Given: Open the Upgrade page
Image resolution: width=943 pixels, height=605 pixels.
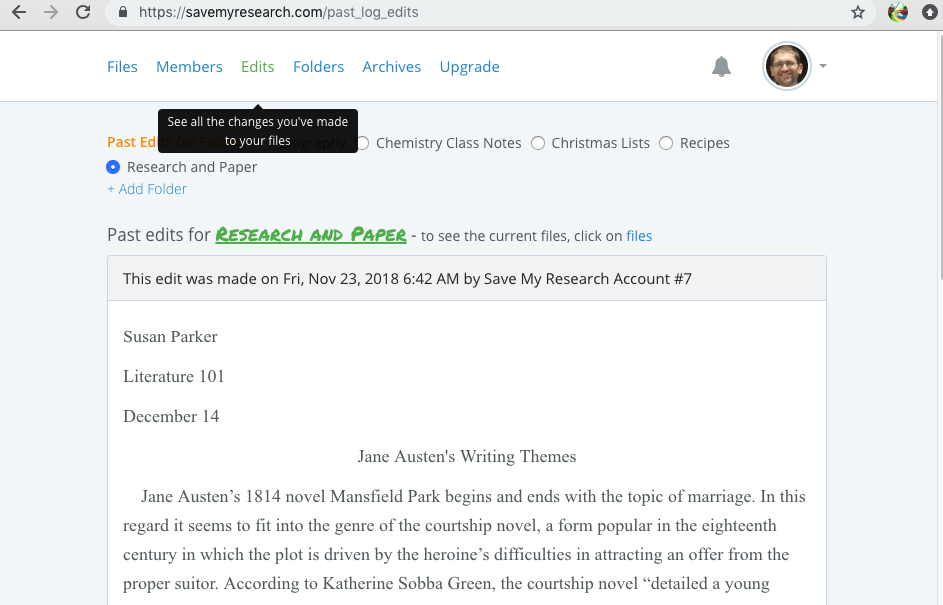Looking at the screenshot, I should click(469, 66).
